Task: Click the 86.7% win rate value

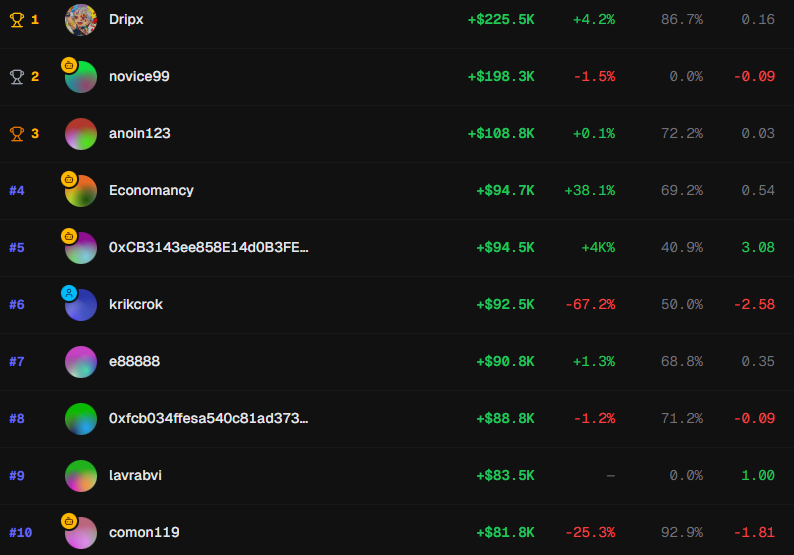Action: click(x=682, y=20)
